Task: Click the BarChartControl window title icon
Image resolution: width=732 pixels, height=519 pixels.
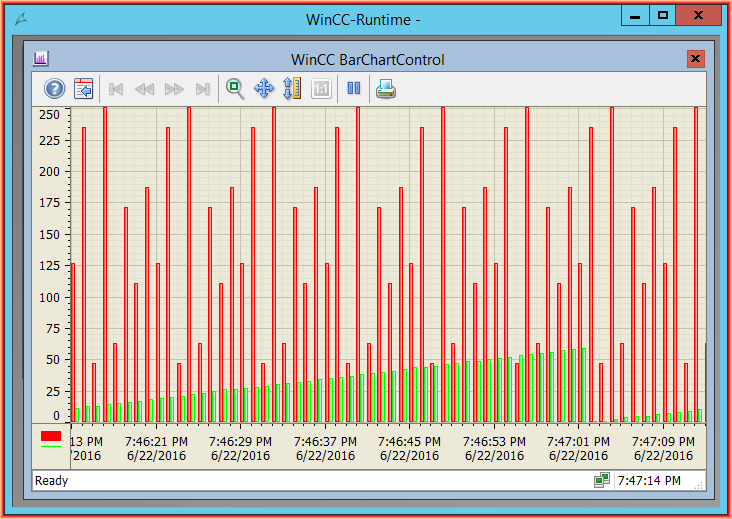Action: tap(41, 59)
